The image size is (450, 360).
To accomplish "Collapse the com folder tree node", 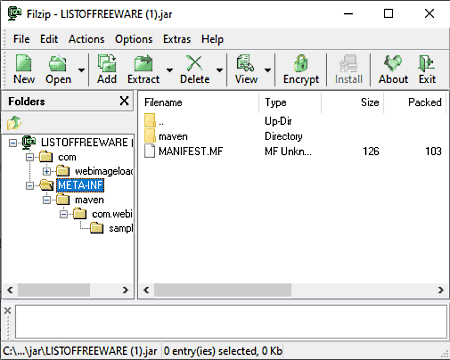I will [30, 157].
